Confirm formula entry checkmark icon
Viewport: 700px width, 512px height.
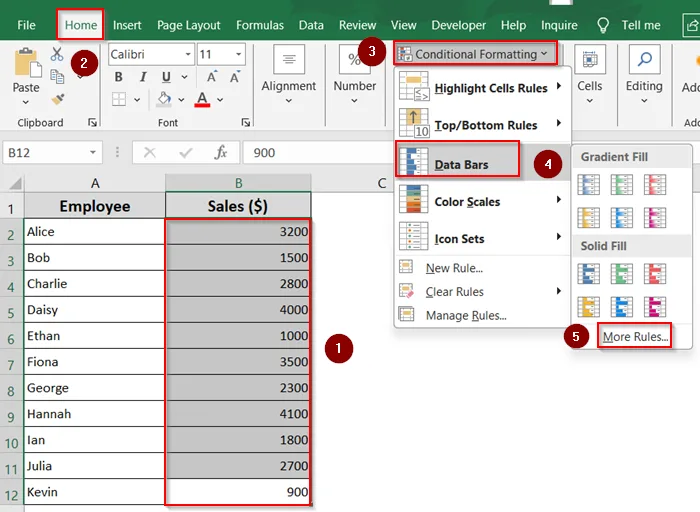(185, 153)
